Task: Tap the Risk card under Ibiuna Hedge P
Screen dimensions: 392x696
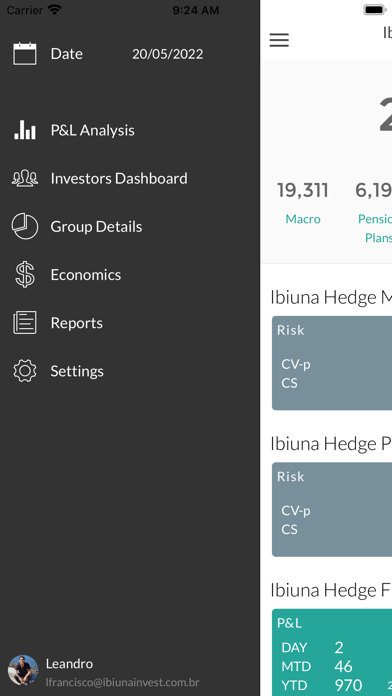Action: [x=332, y=510]
